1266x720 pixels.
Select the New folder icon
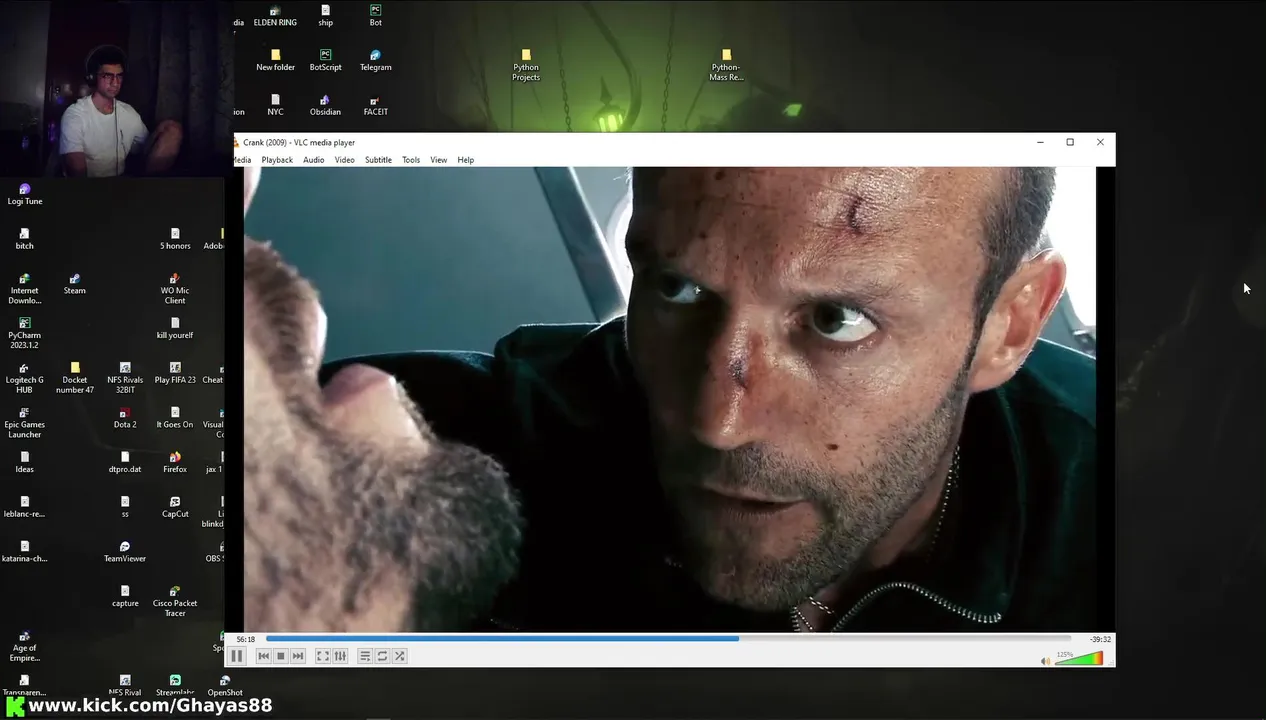[275, 60]
